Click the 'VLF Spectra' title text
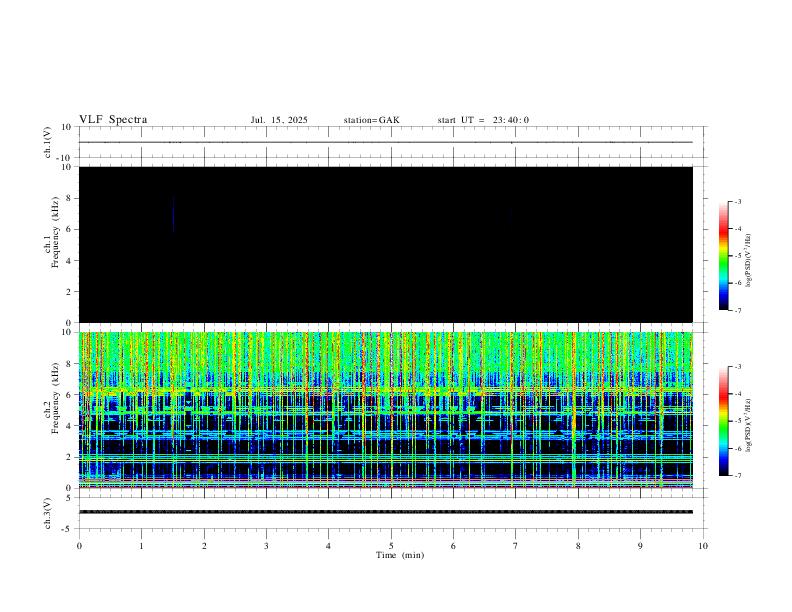 pos(113,120)
